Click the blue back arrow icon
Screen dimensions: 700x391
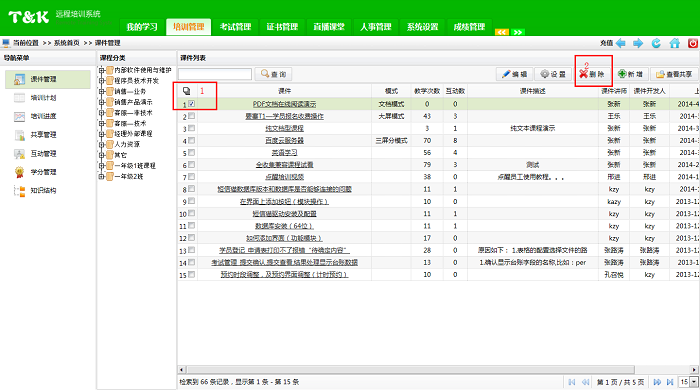coord(621,43)
